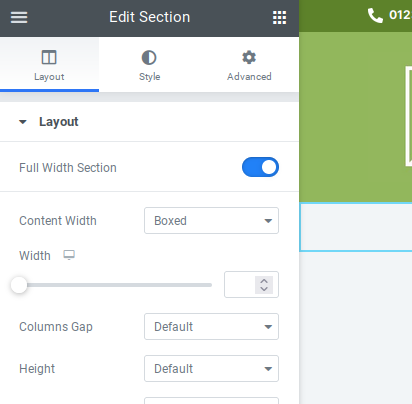The width and height of the screenshot is (412, 404).
Task: Click the Layout tab columns icon
Action: (49, 57)
